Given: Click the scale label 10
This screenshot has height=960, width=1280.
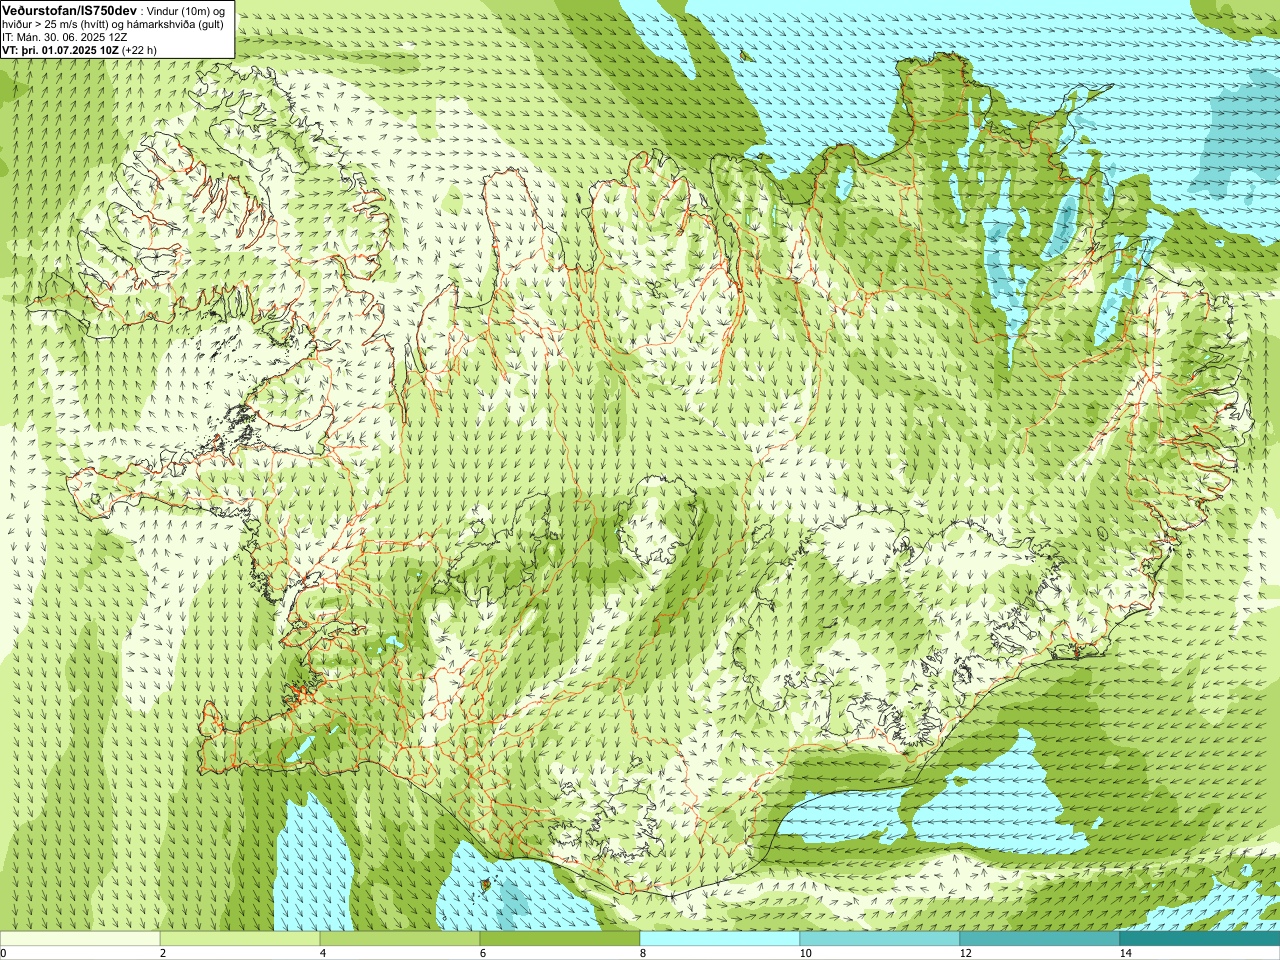Looking at the screenshot, I should pyautogui.click(x=805, y=953).
